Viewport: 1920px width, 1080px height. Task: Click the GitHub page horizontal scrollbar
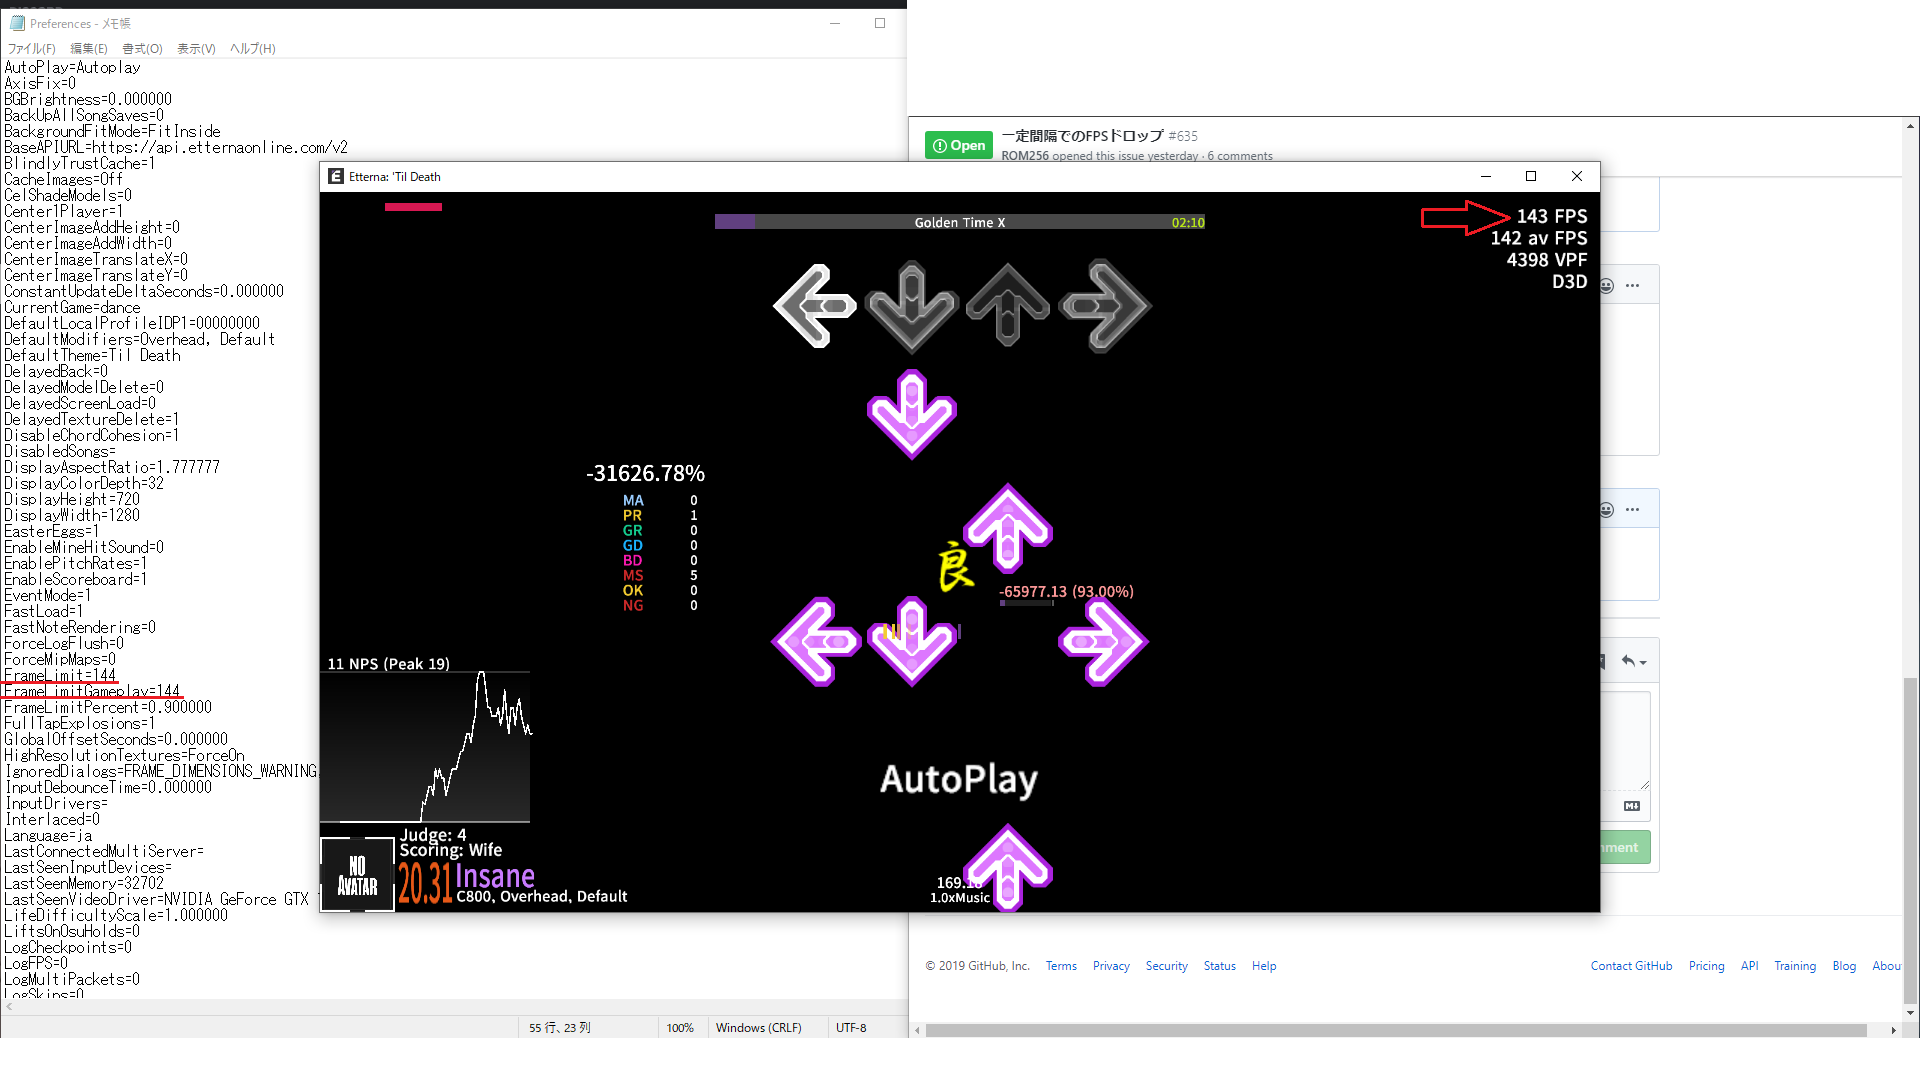[x=1395, y=1030]
